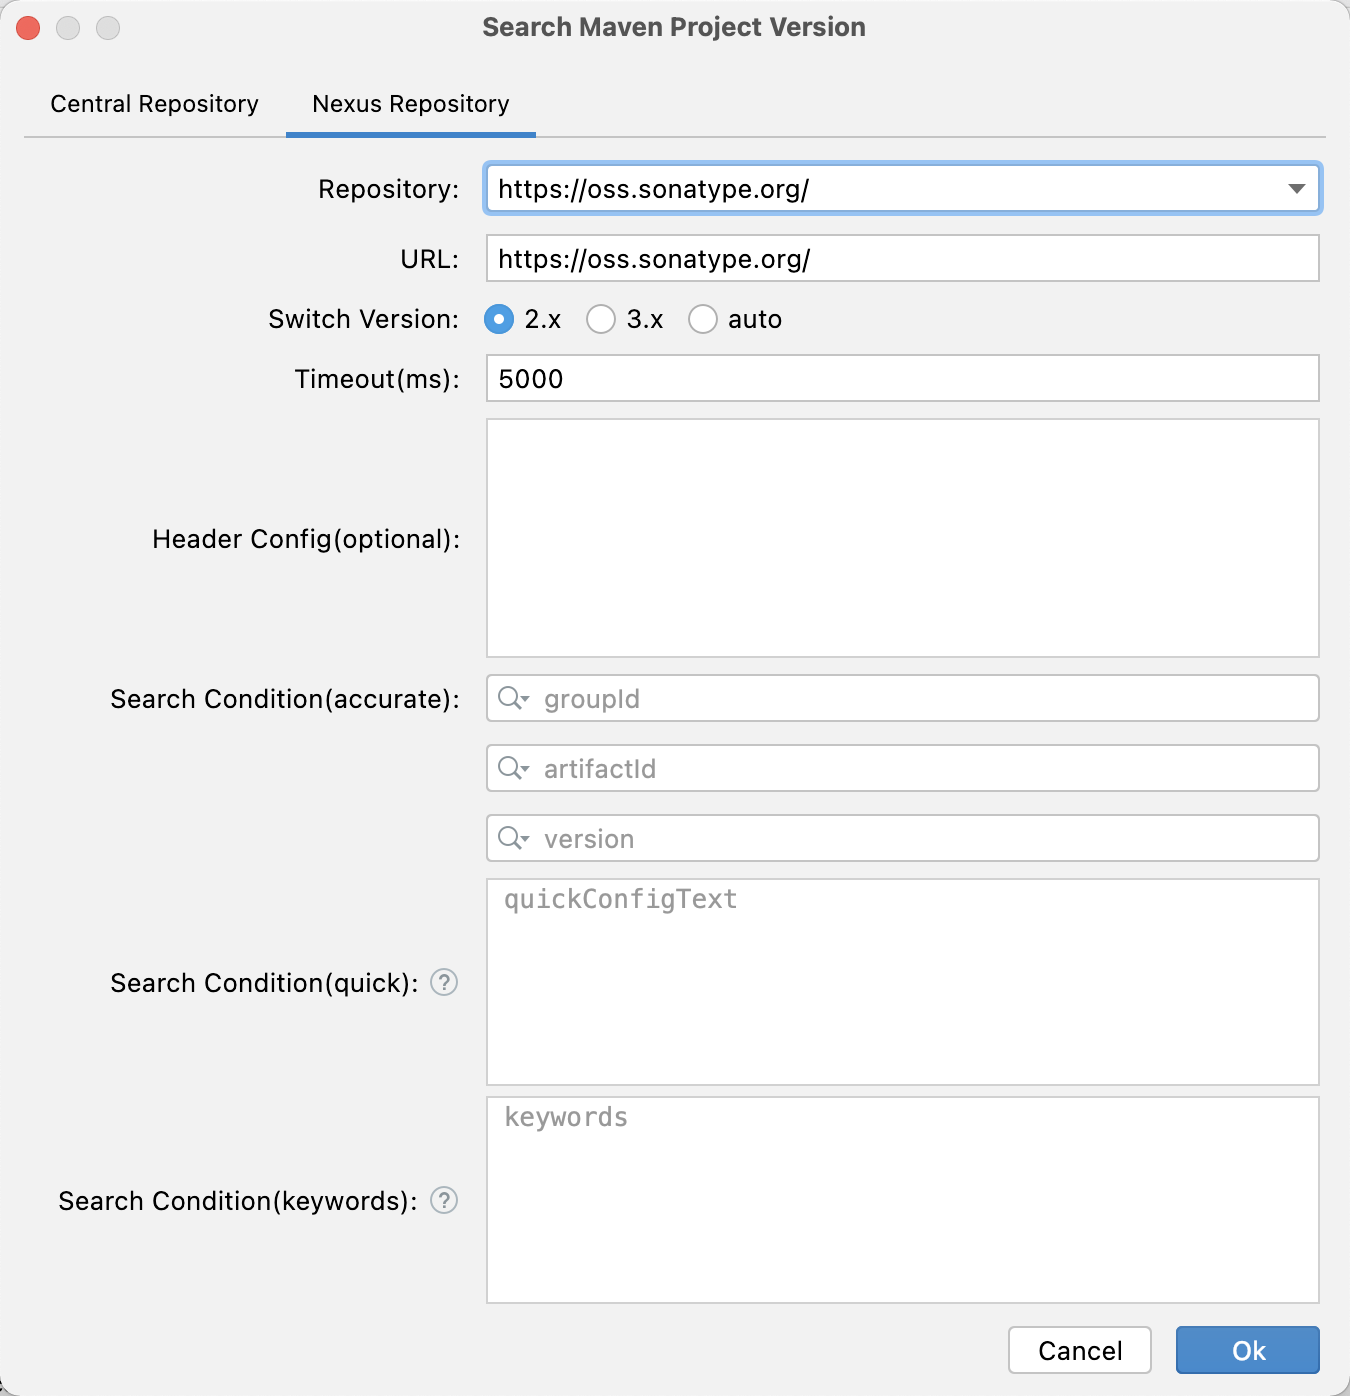
Task: Click the groupId search field
Action: pyautogui.click(x=903, y=698)
